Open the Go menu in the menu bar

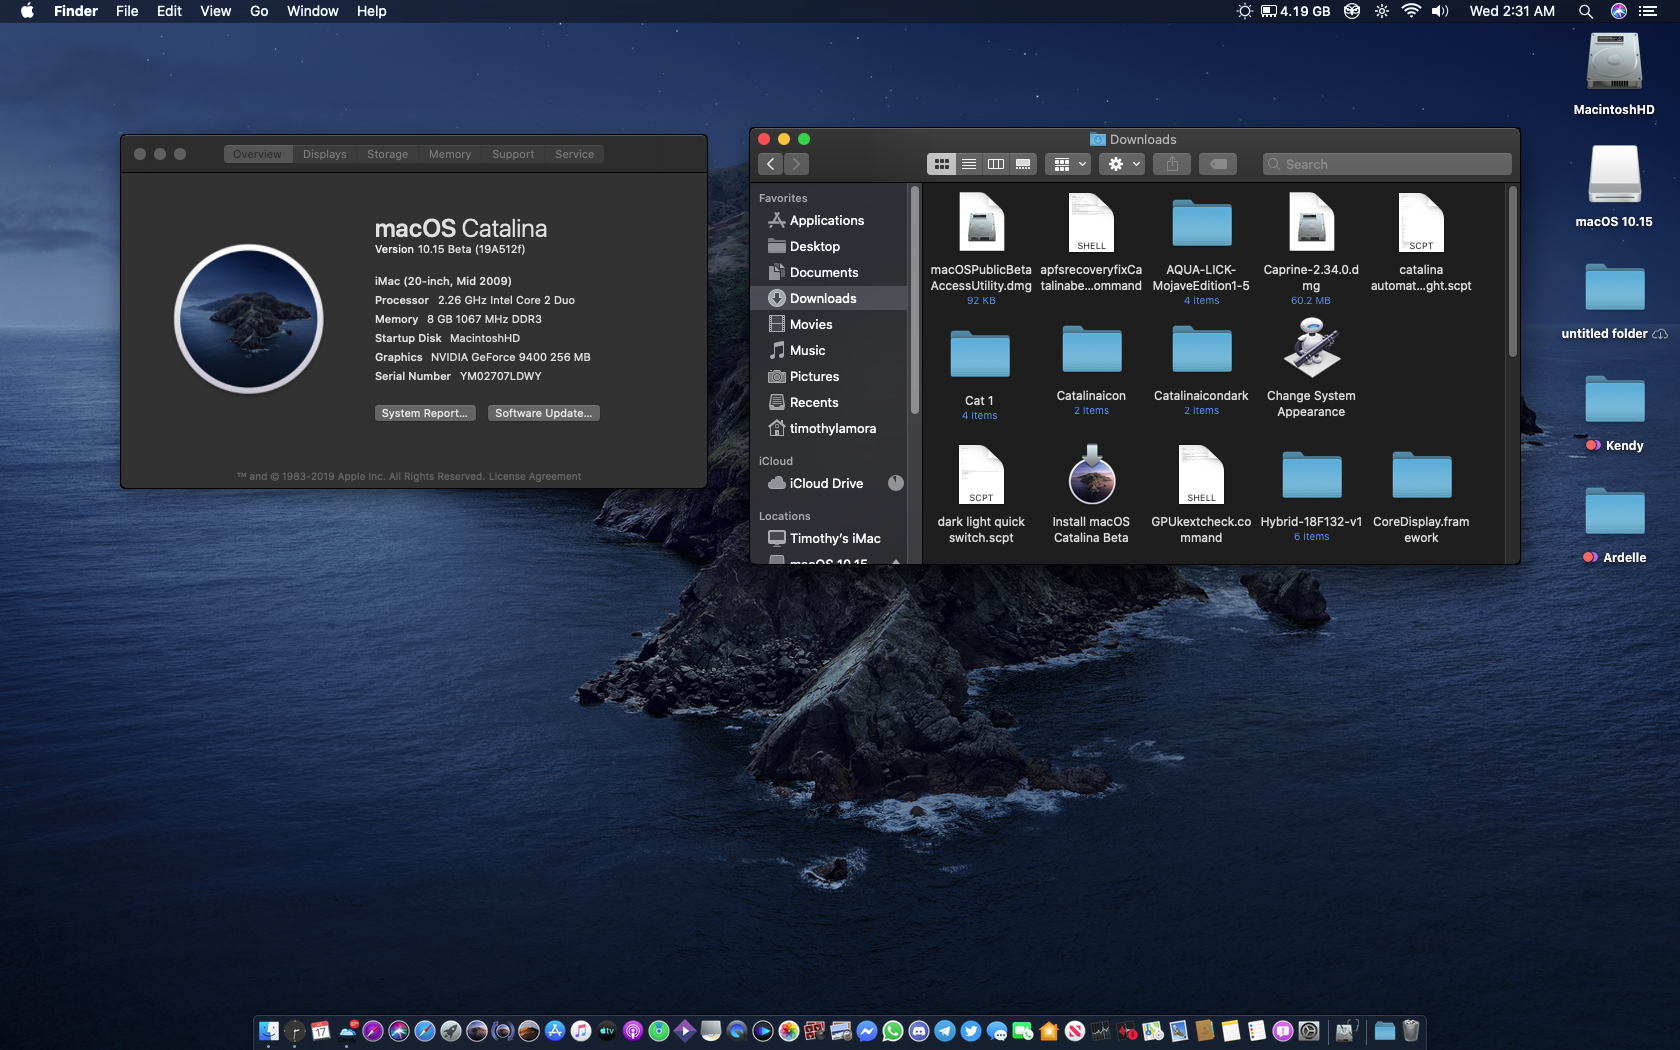[x=258, y=11]
